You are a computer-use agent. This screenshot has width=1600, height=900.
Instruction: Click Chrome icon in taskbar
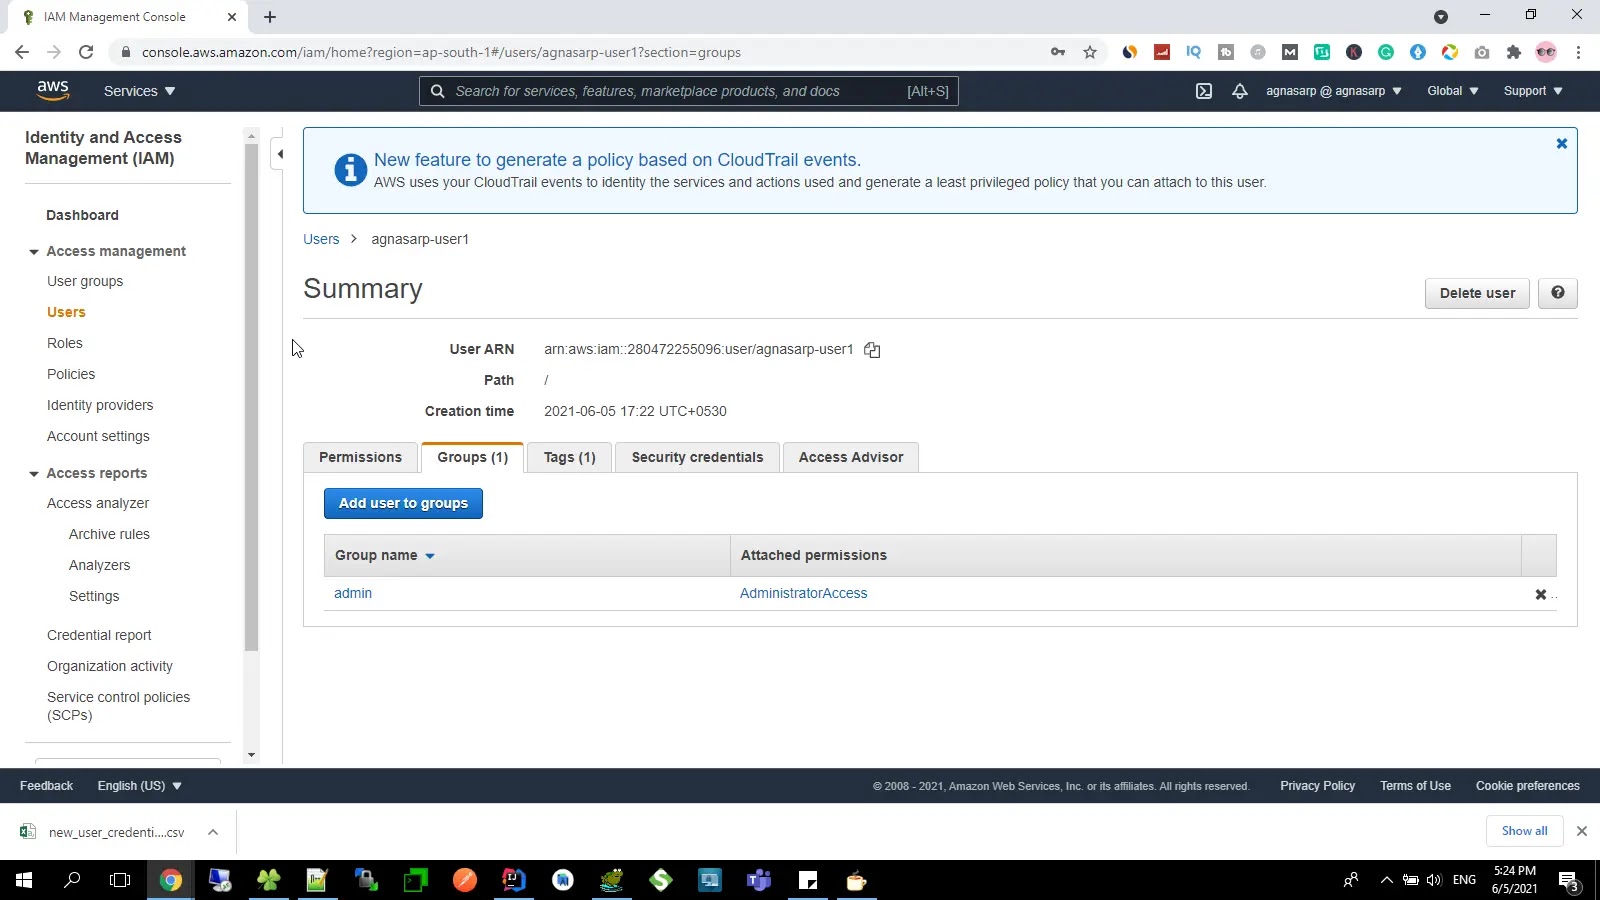click(171, 880)
